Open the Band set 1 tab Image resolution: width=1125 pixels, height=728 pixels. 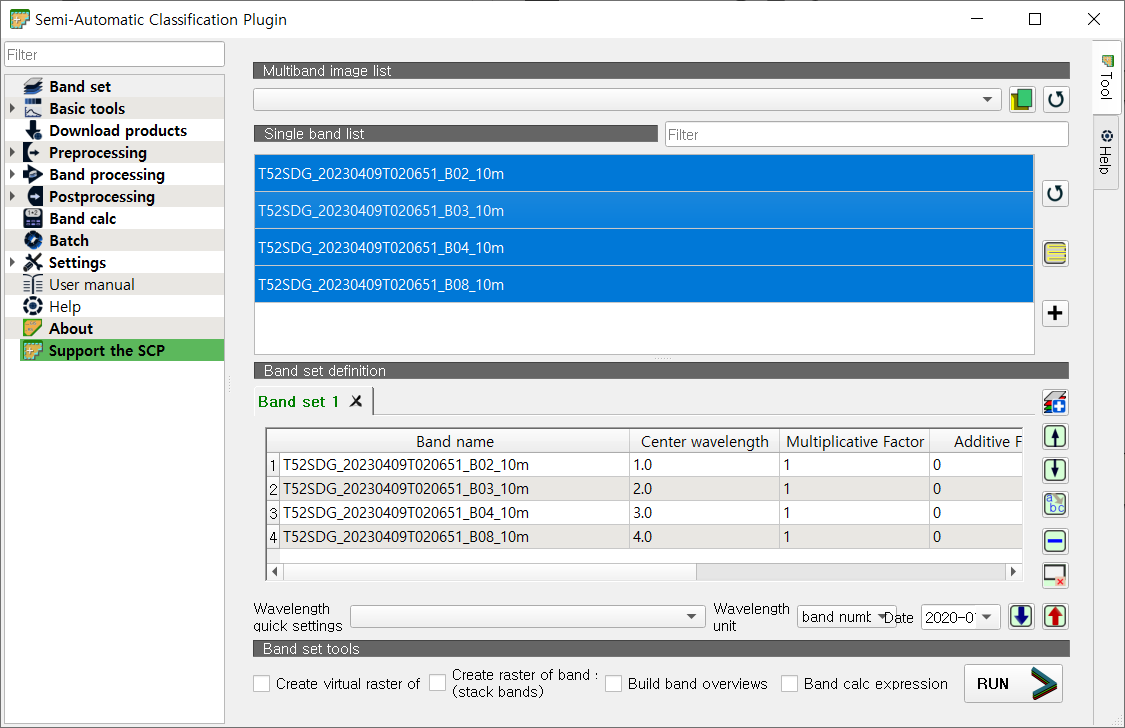click(x=298, y=402)
